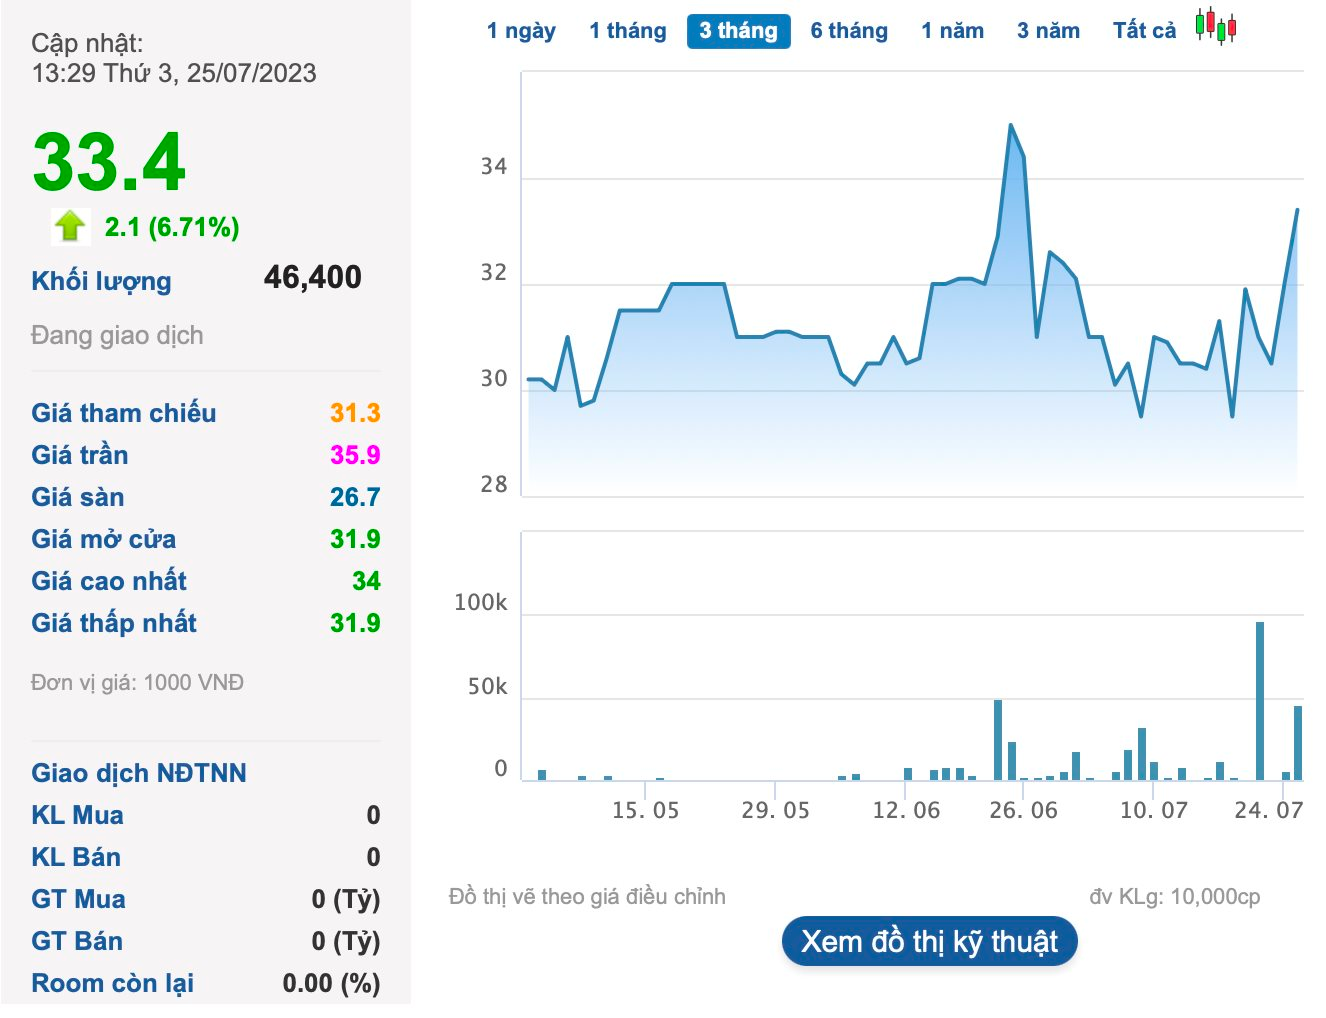Switch chart to '6 tháng' range

[x=849, y=31]
